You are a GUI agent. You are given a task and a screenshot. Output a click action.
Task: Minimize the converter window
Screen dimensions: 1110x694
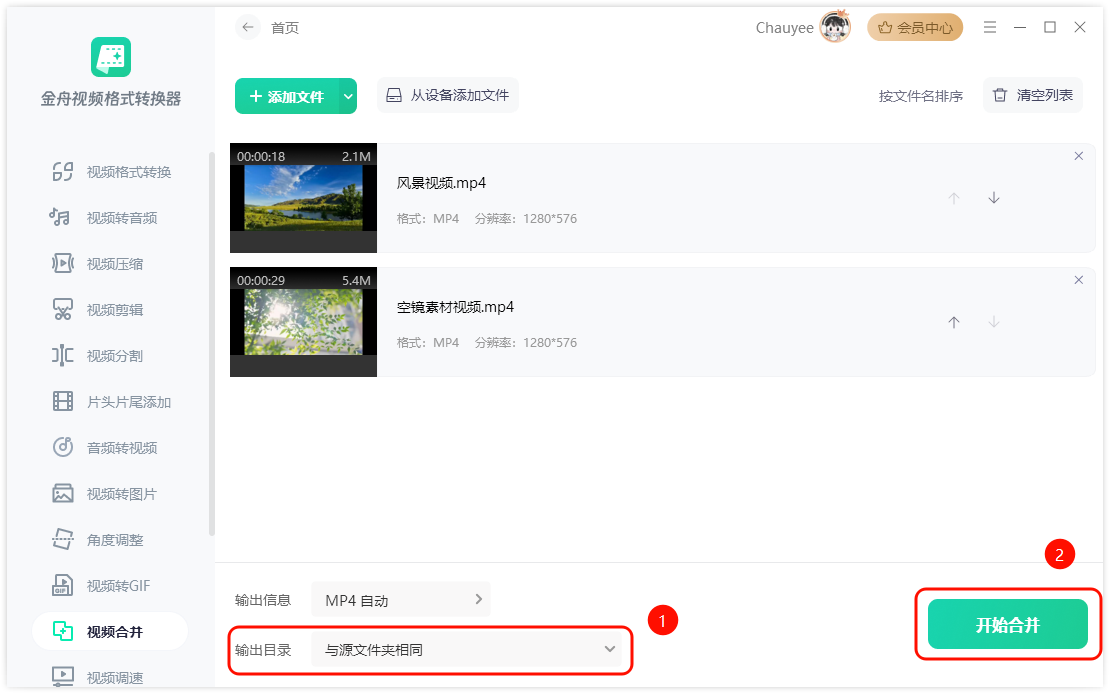(x=1020, y=27)
